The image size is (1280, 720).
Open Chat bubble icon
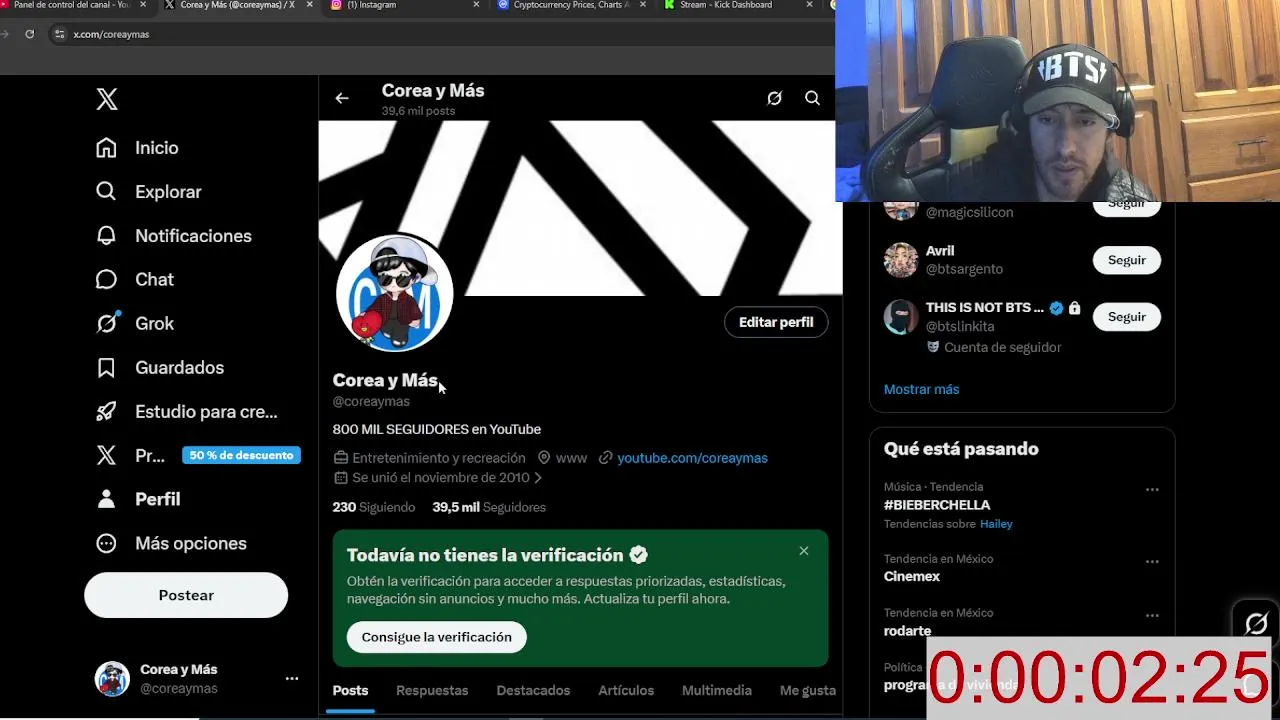click(x=106, y=279)
